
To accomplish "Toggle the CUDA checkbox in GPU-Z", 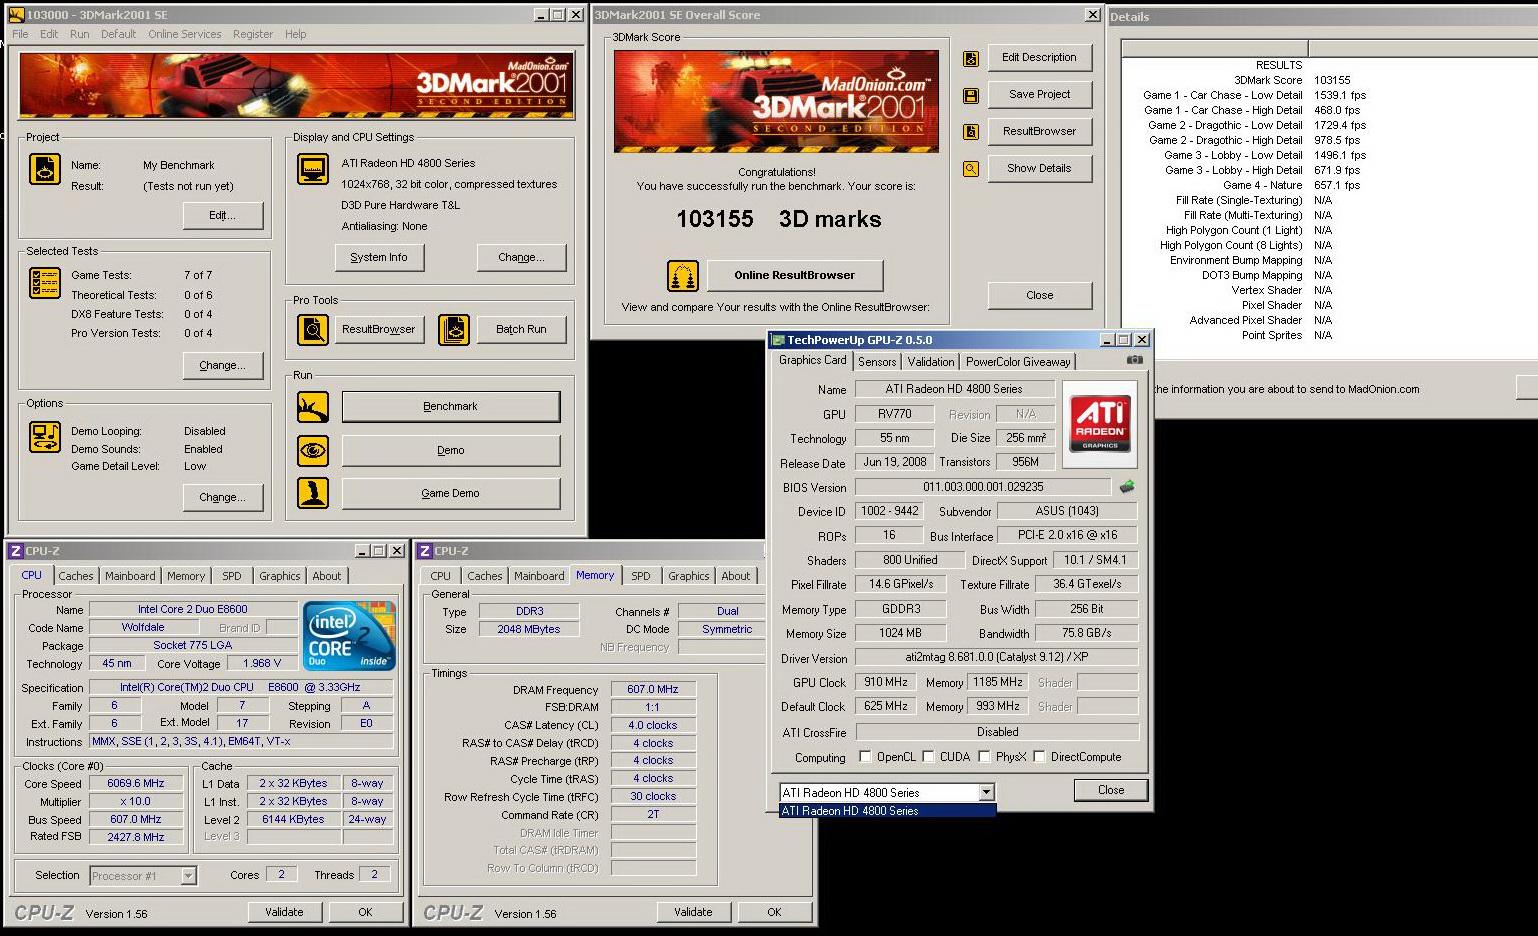I will click(928, 757).
